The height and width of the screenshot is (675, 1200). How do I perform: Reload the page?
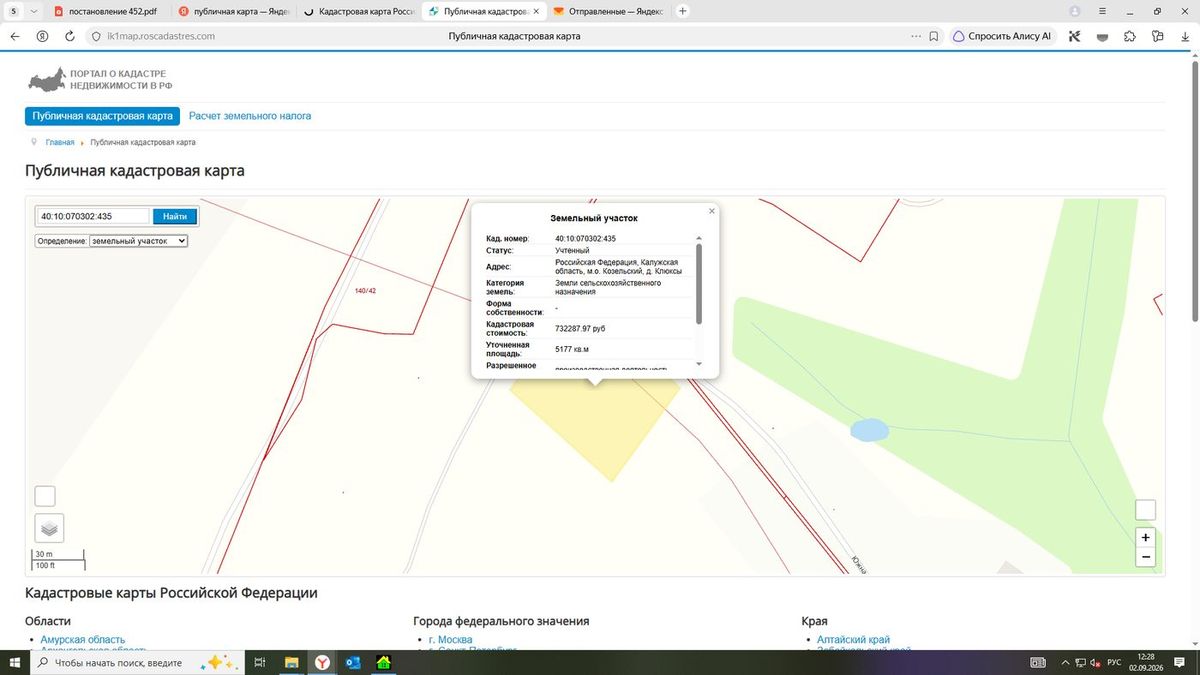70,35
